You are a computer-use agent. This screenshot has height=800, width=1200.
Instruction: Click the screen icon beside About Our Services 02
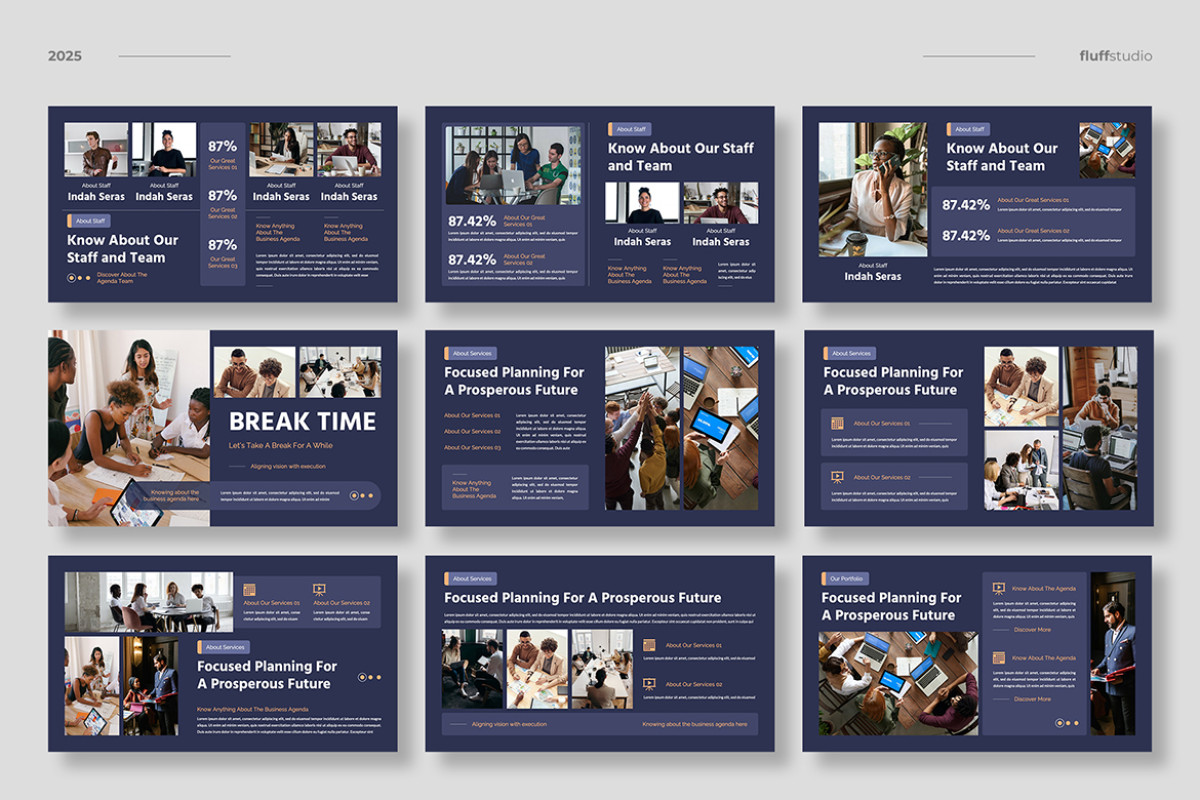pyautogui.click(x=838, y=476)
